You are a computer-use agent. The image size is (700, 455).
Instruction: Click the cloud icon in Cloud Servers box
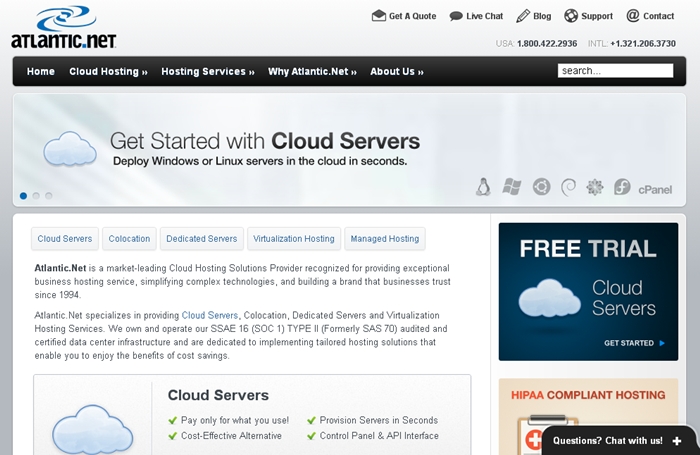[92, 429]
